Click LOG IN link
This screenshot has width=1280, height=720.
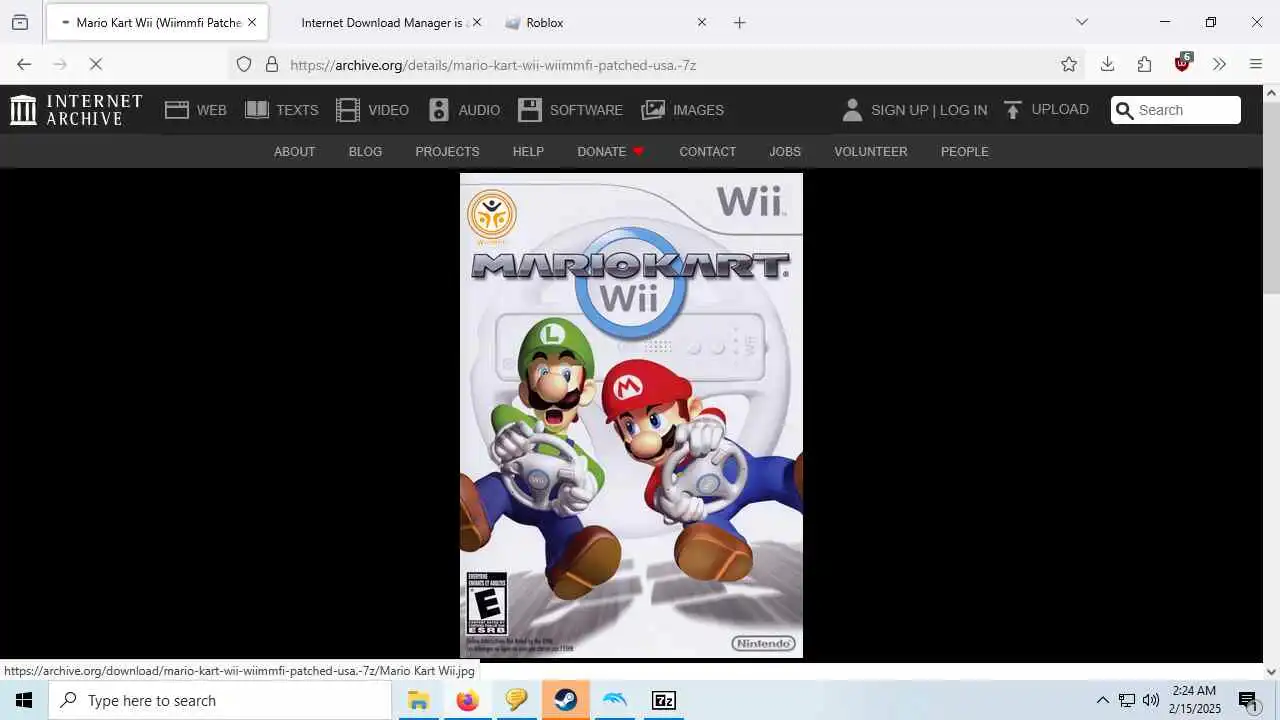pyautogui.click(x=963, y=110)
